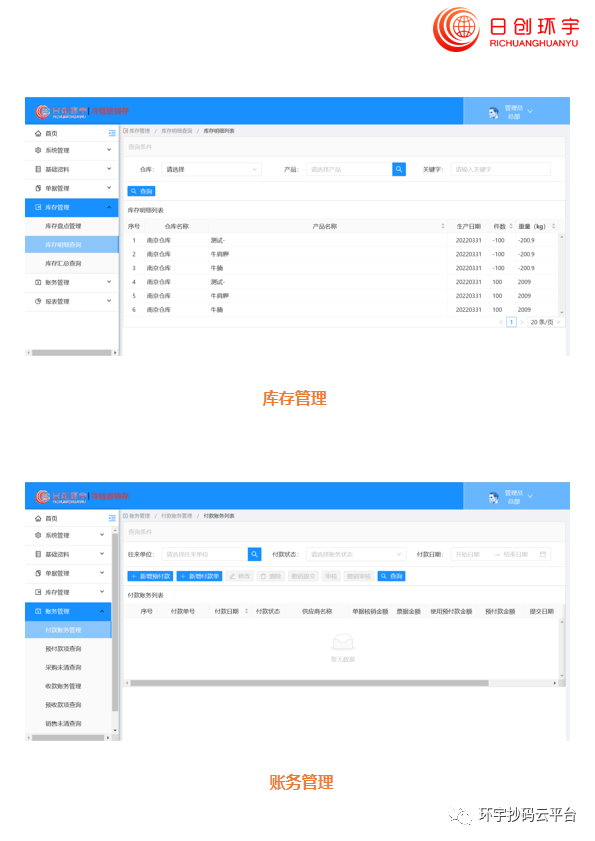This screenshot has height=841, width=595.
Task: Select 库存盘点管理 menu item
Action: [63, 226]
